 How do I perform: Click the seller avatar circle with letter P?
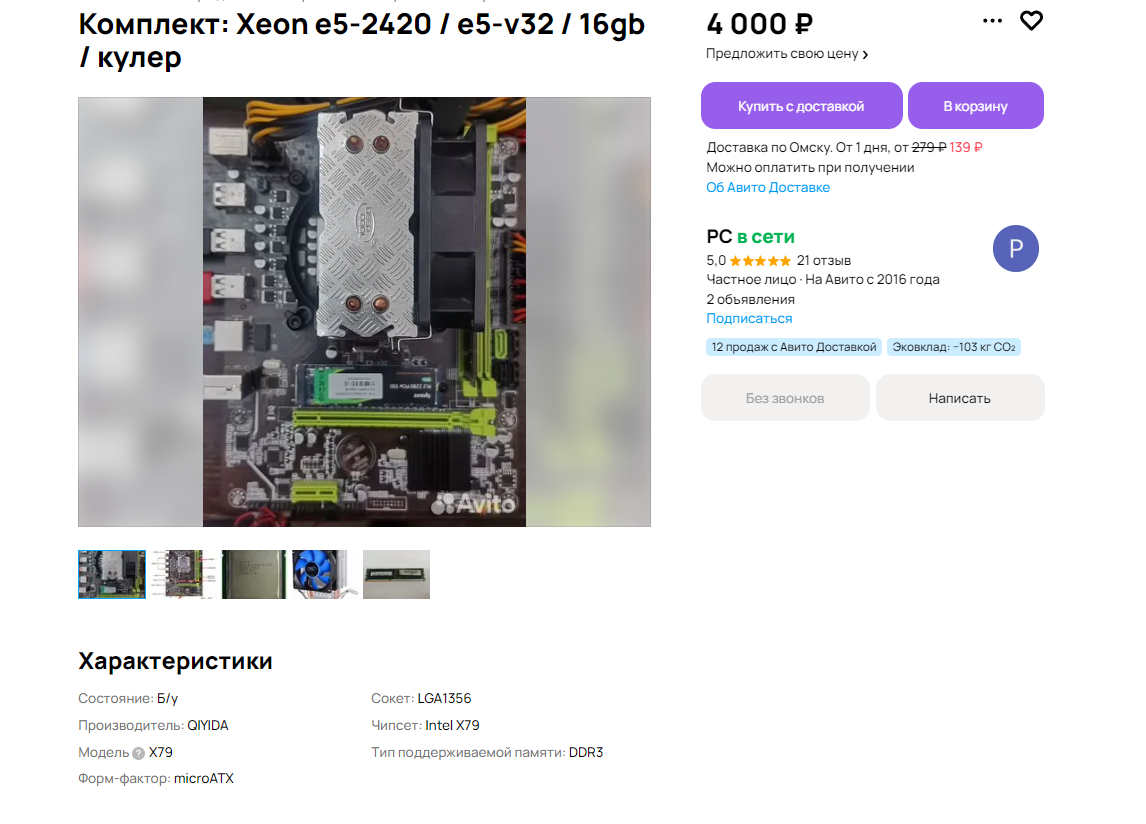click(x=1015, y=249)
